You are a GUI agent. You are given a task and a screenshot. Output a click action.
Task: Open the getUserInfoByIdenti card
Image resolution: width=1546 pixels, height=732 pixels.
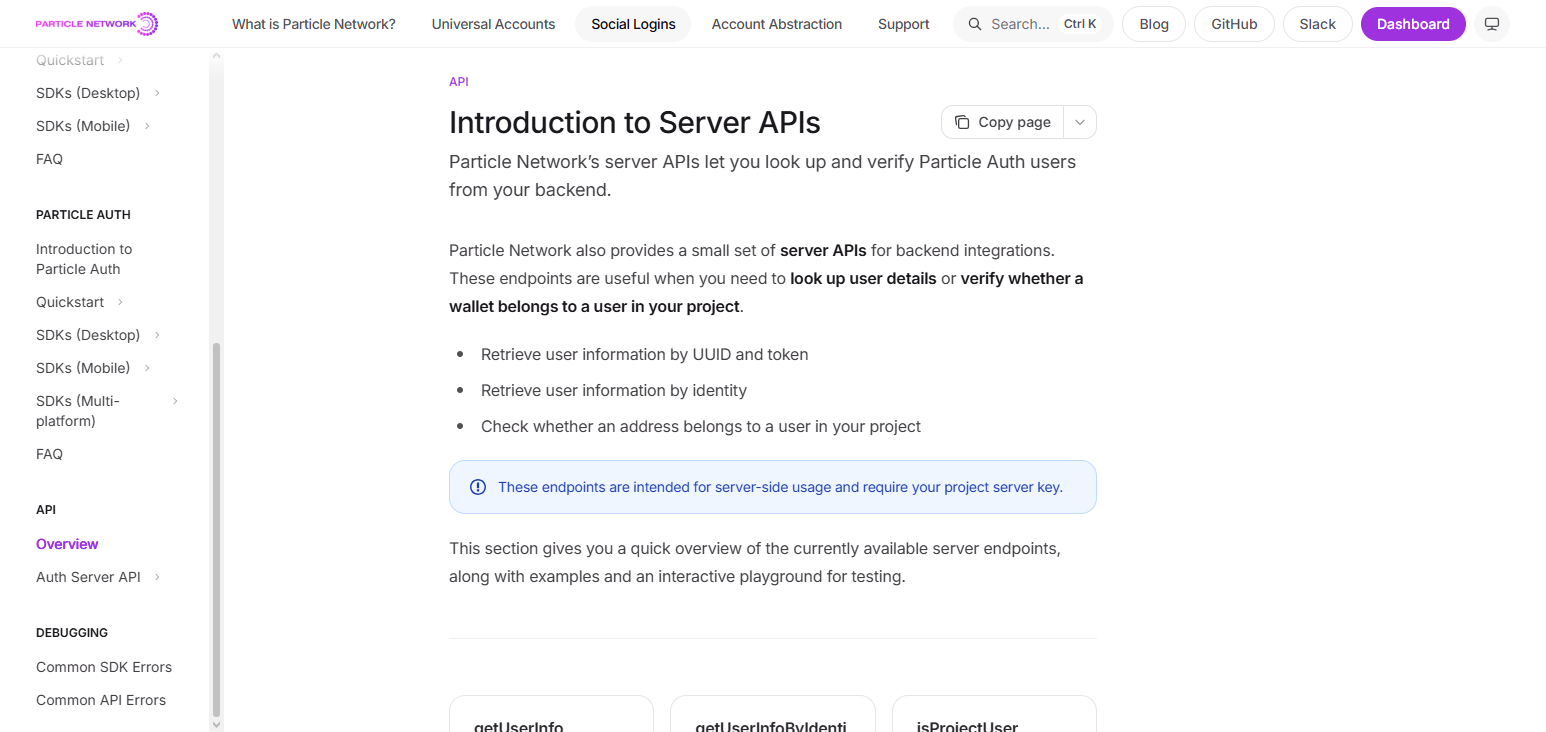(x=773, y=714)
